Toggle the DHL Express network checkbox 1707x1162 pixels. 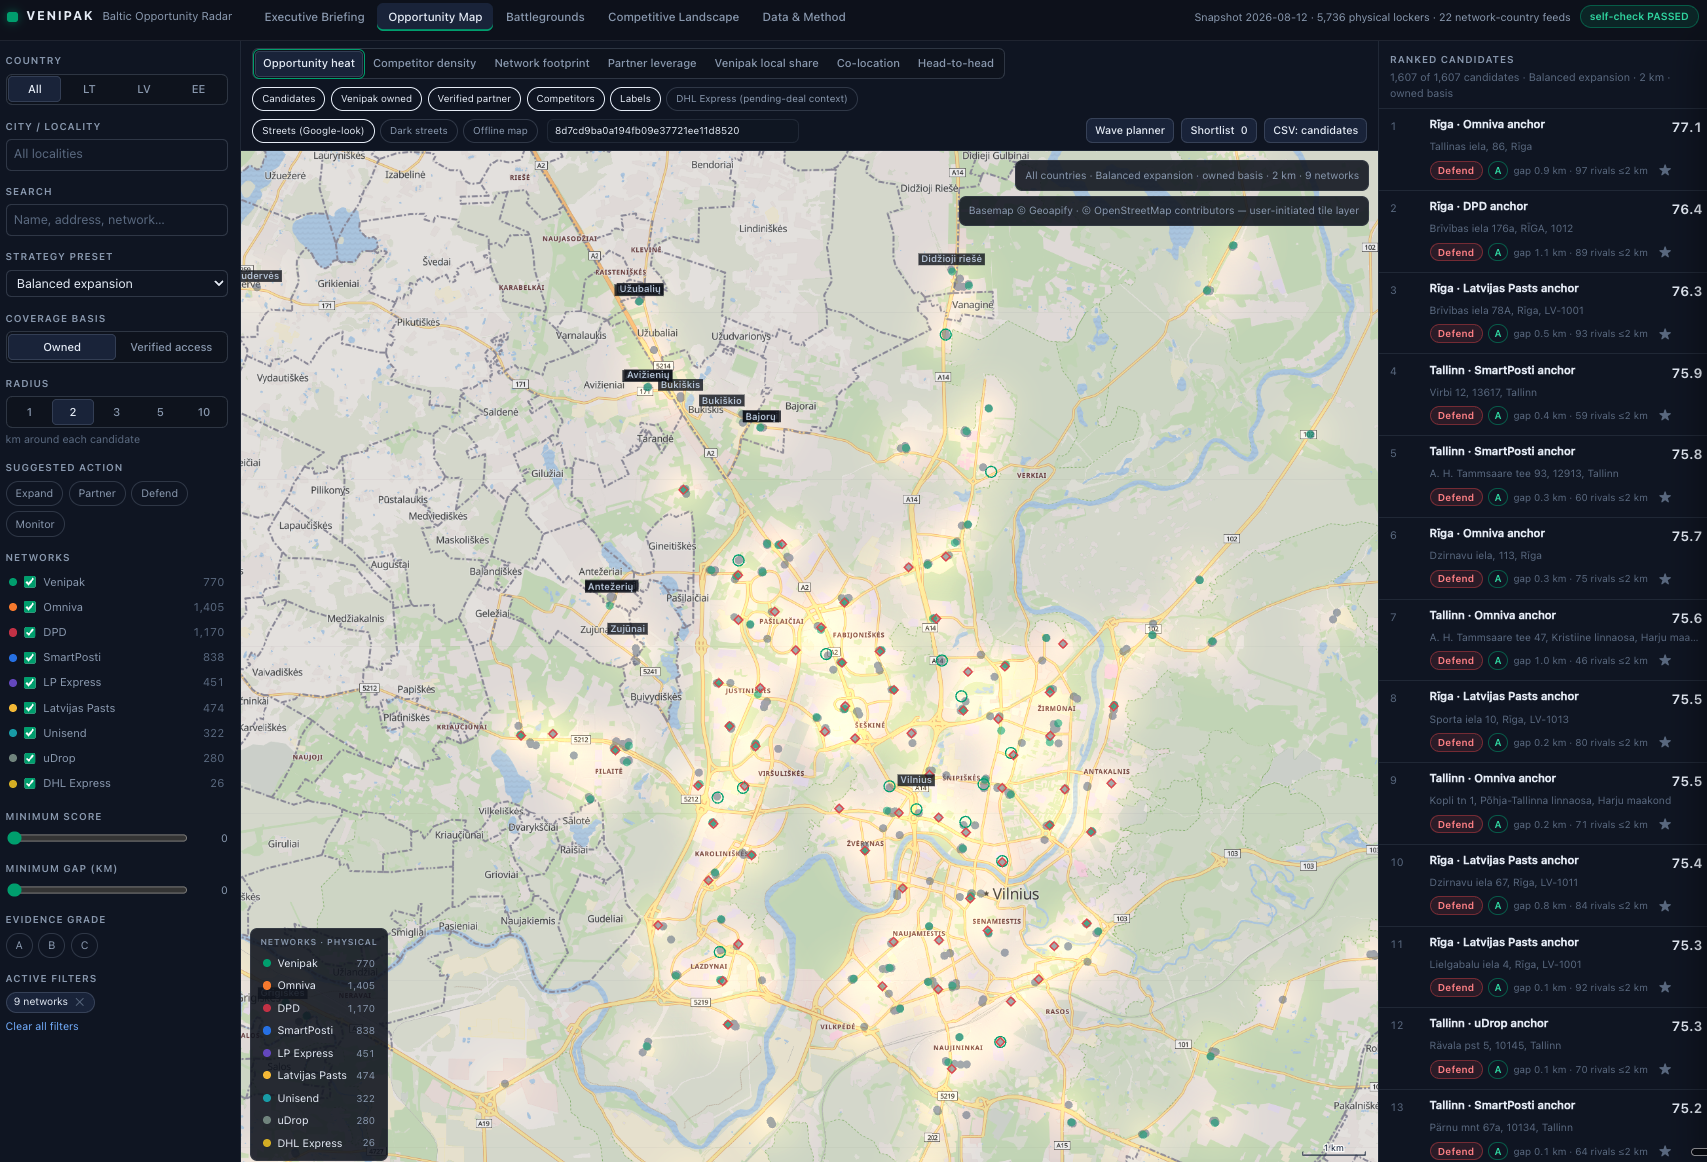point(30,783)
